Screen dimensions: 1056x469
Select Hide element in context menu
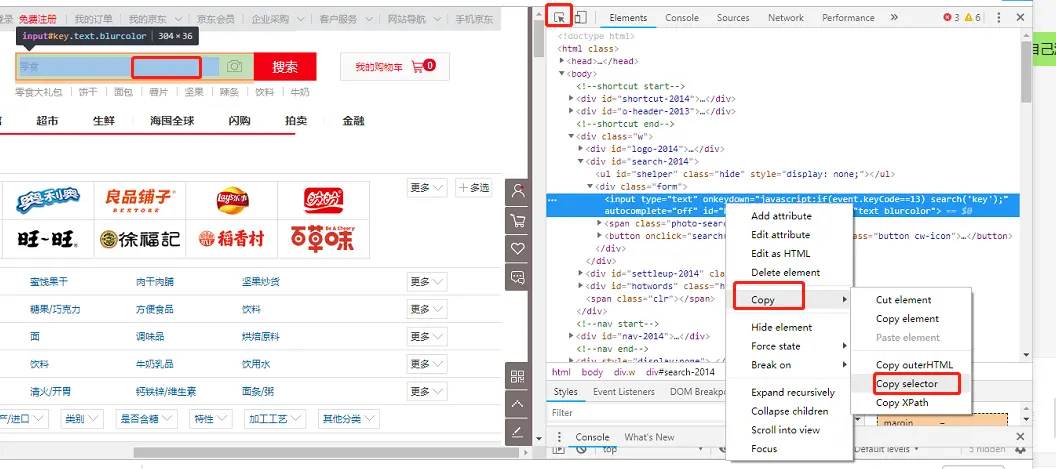[781, 327]
